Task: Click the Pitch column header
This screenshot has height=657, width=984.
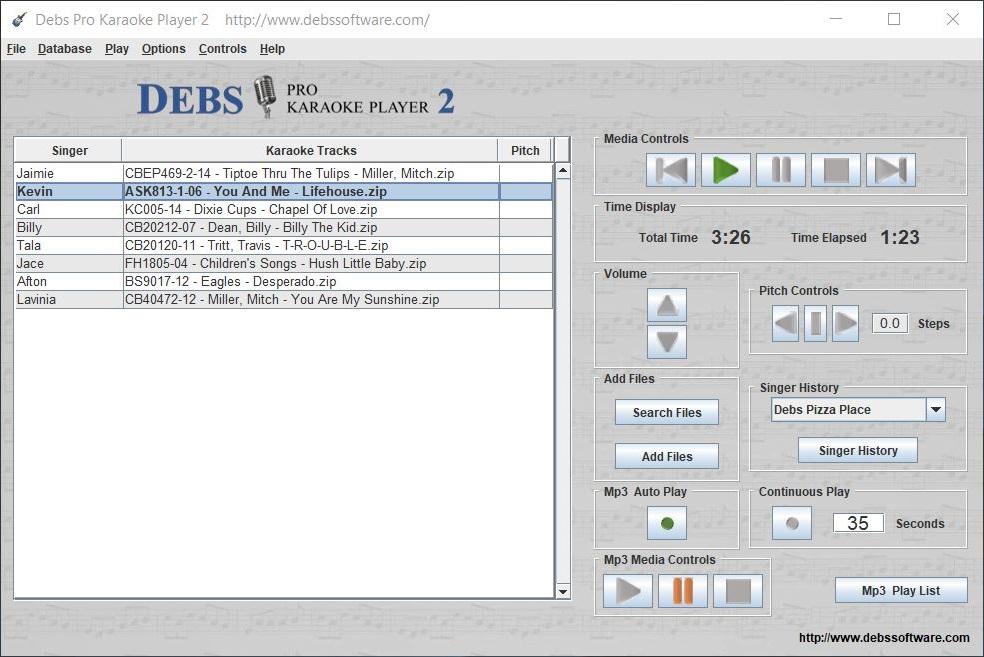Action: pyautogui.click(x=525, y=151)
